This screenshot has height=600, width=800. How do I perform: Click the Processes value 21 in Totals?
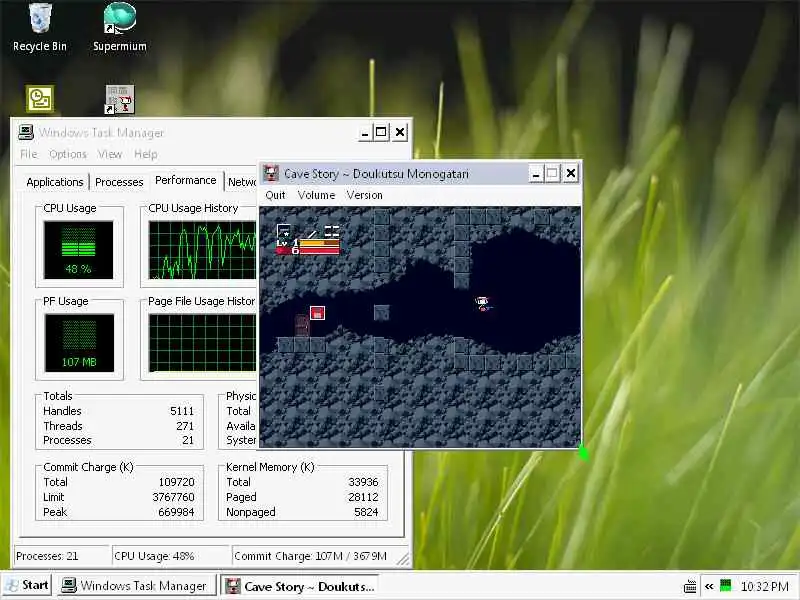click(x=188, y=440)
